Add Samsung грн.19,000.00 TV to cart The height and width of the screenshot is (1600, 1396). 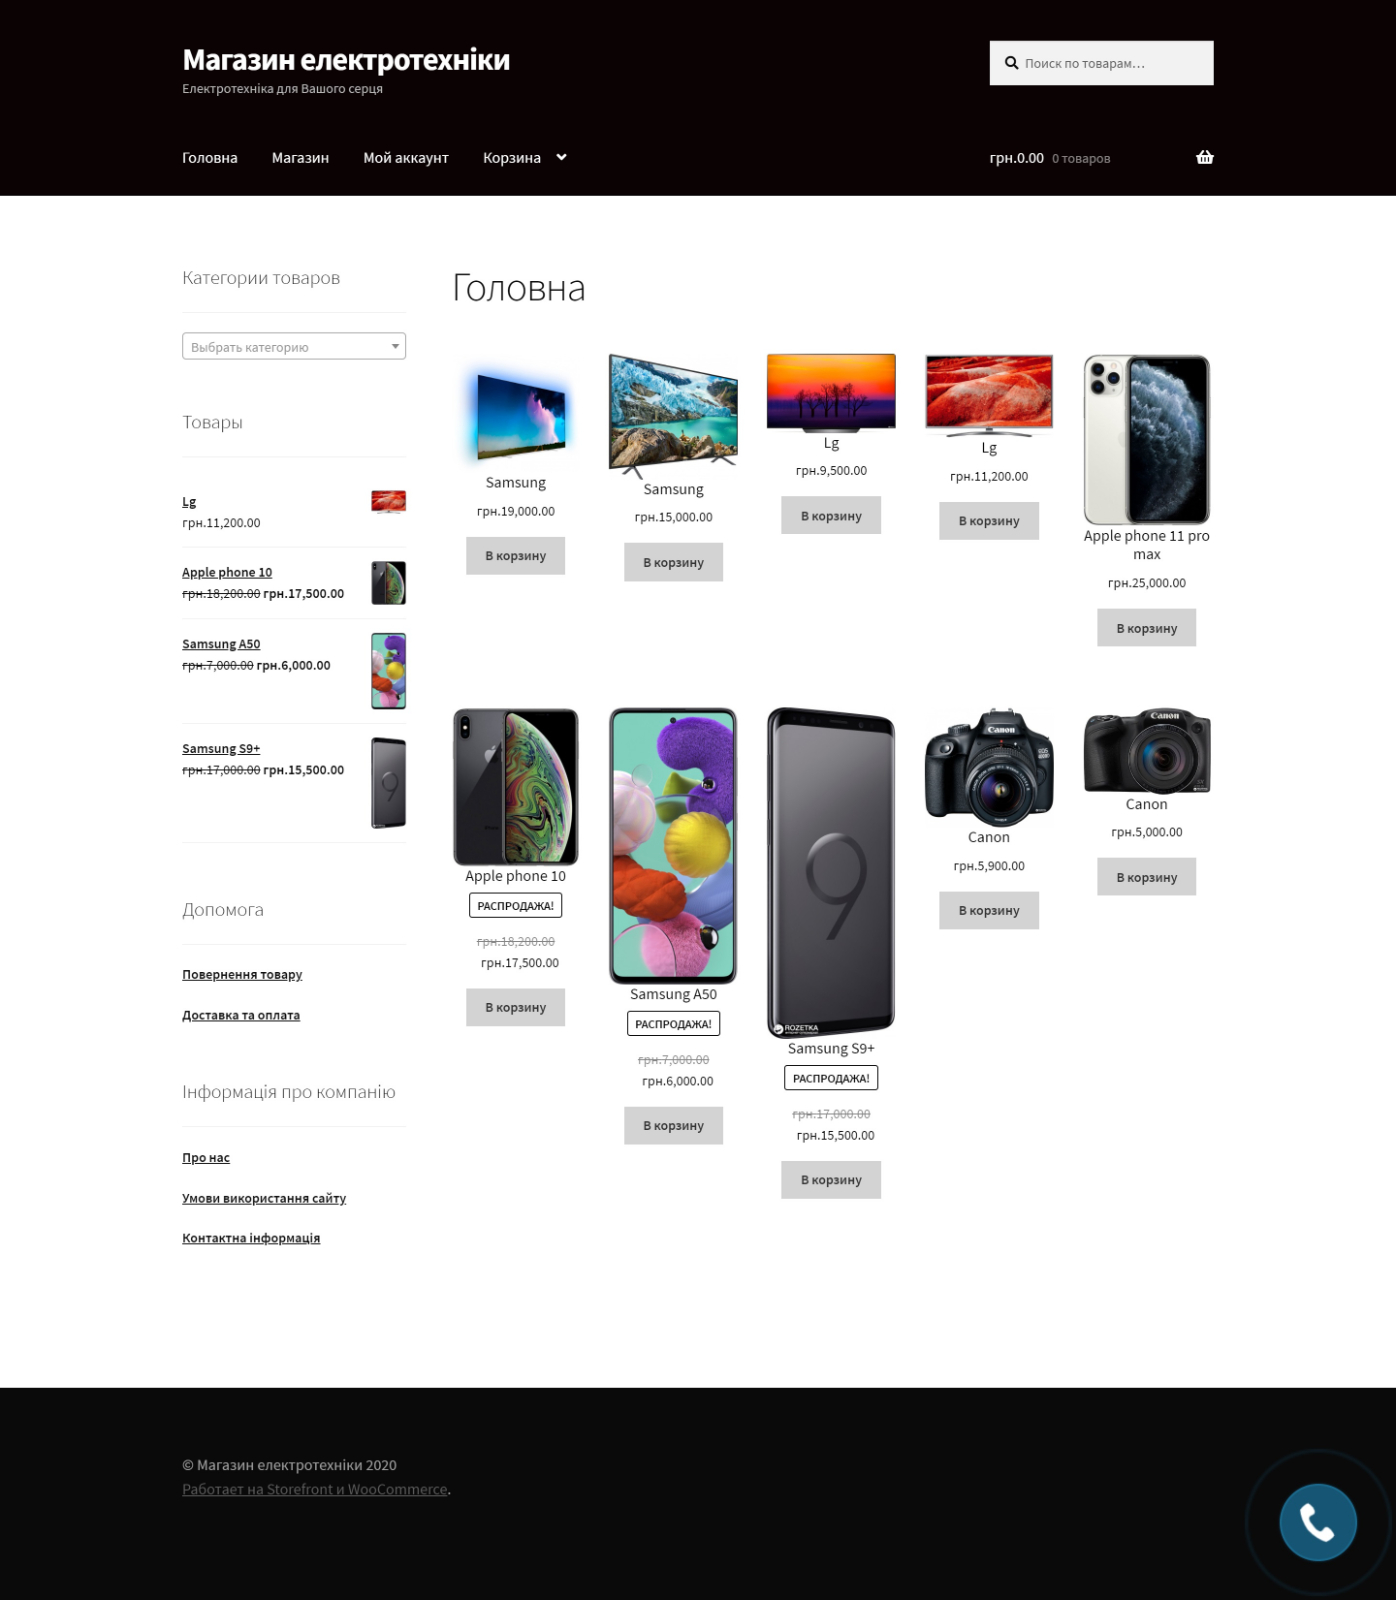(x=515, y=556)
